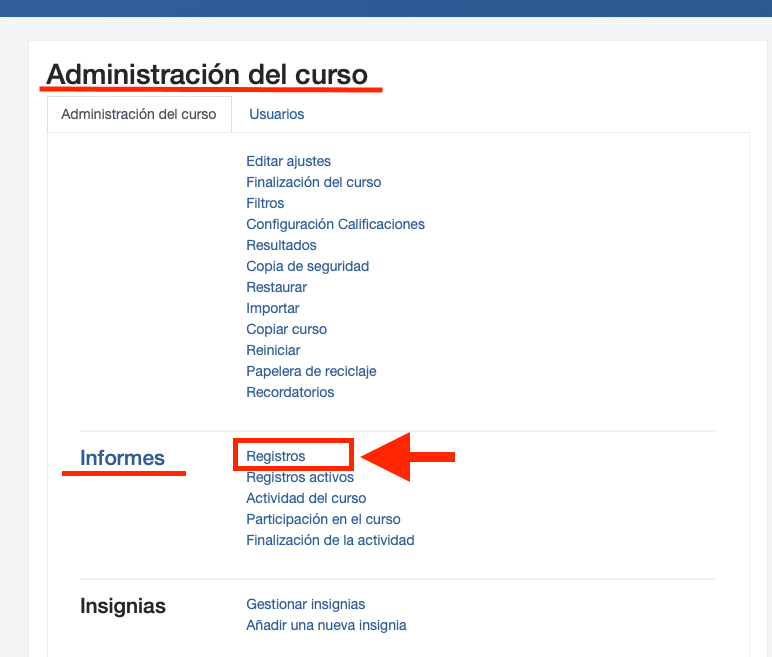772x657 pixels.
Task: Select Copiar curso
Action: 287,329
